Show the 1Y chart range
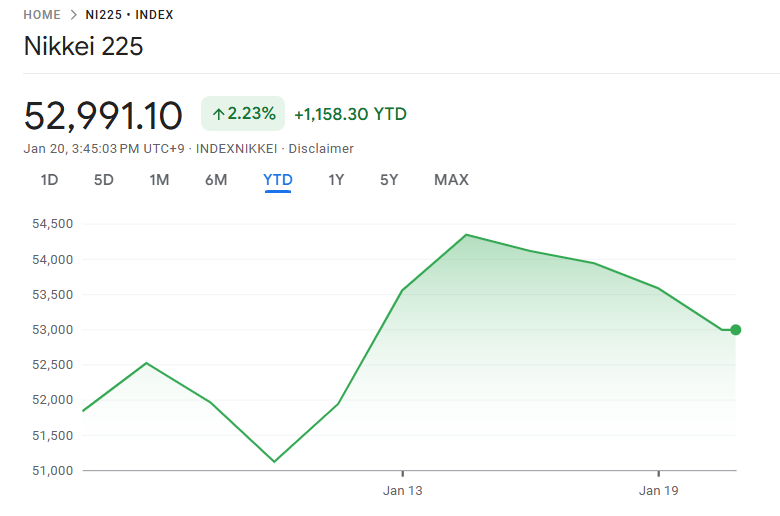This screenshot has width=780, height=516. [336, 180]
